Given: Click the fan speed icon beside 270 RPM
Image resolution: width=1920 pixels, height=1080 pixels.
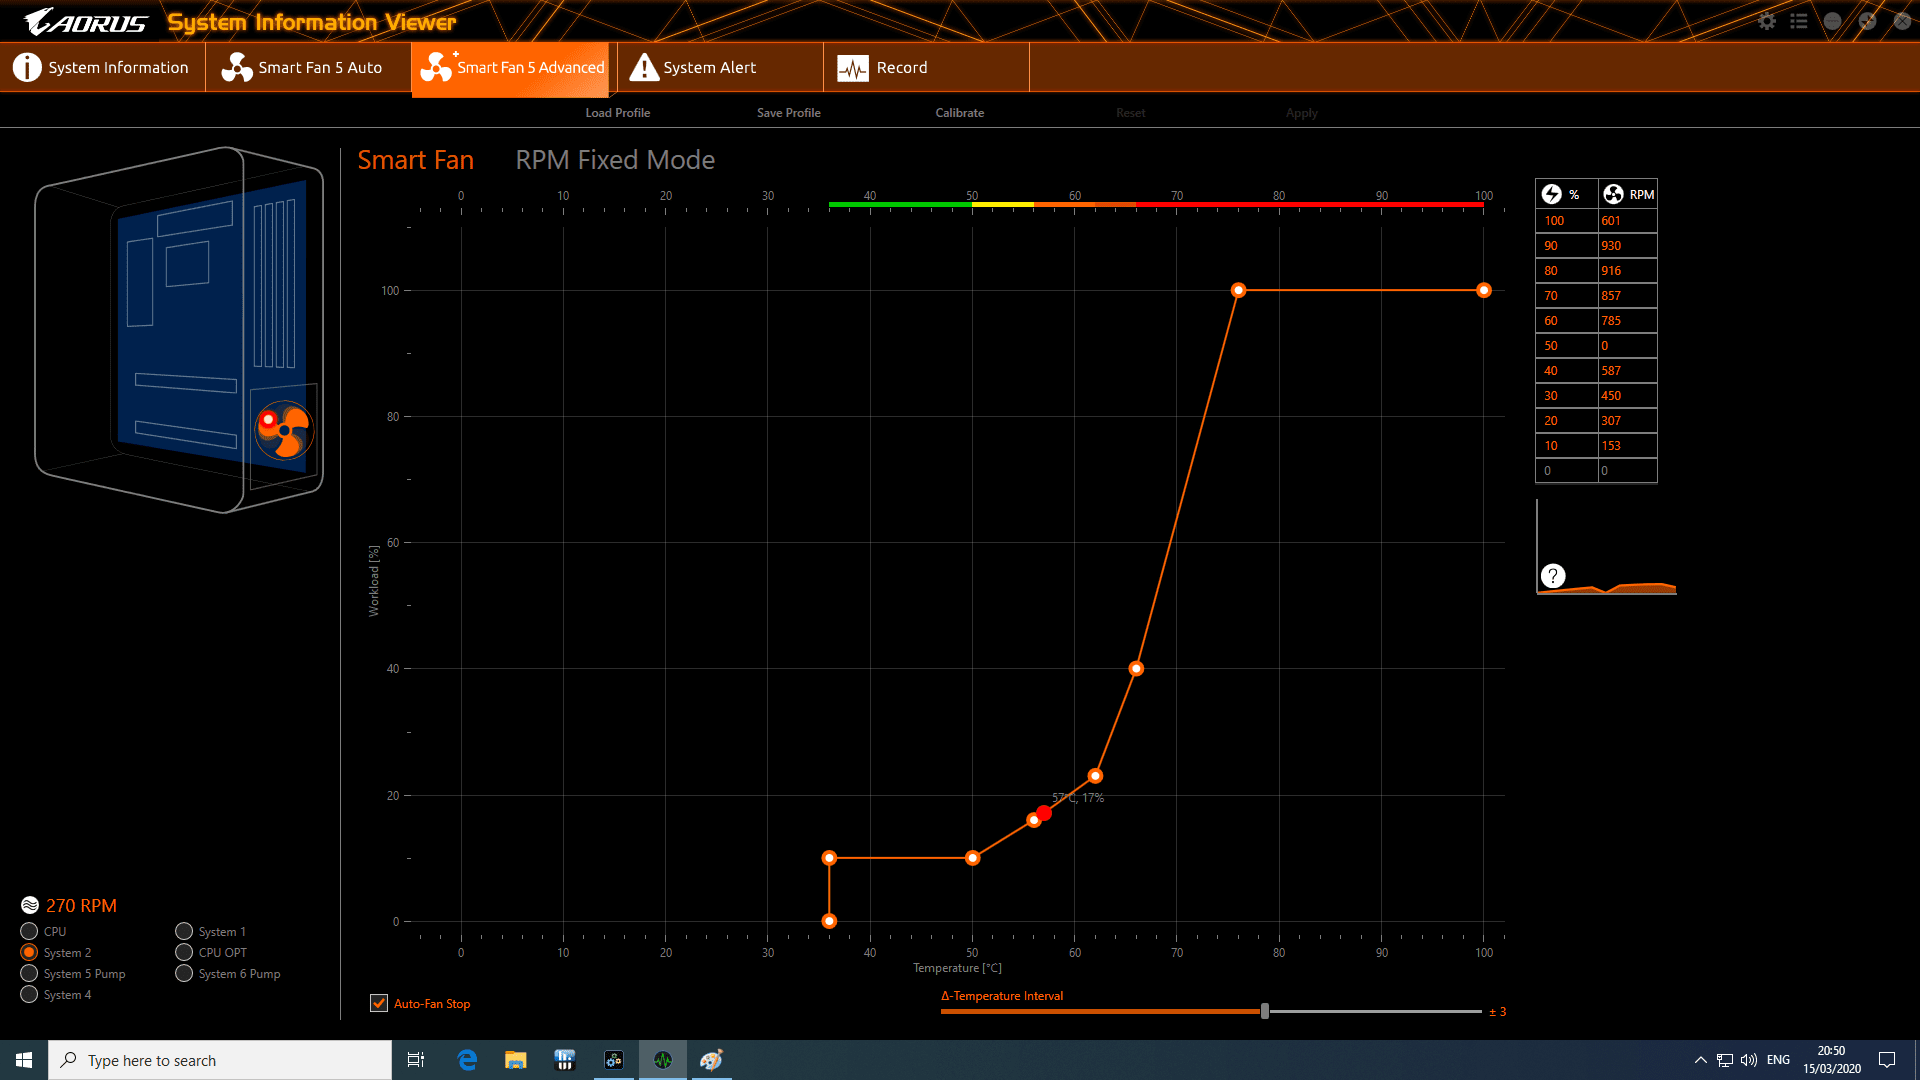Looking at the screenshot, I should click(30, 905).
